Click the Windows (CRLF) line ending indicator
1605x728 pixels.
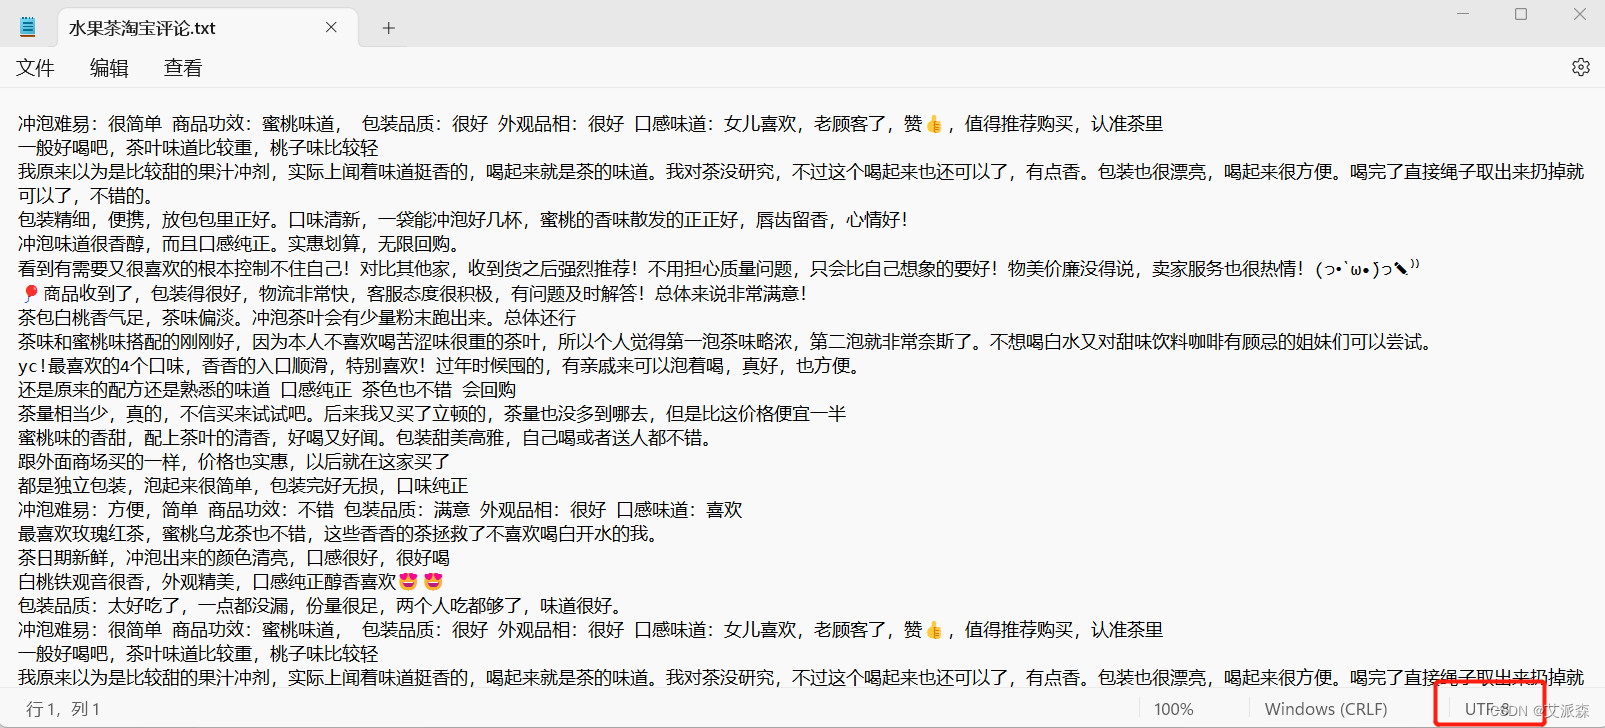1326,709
